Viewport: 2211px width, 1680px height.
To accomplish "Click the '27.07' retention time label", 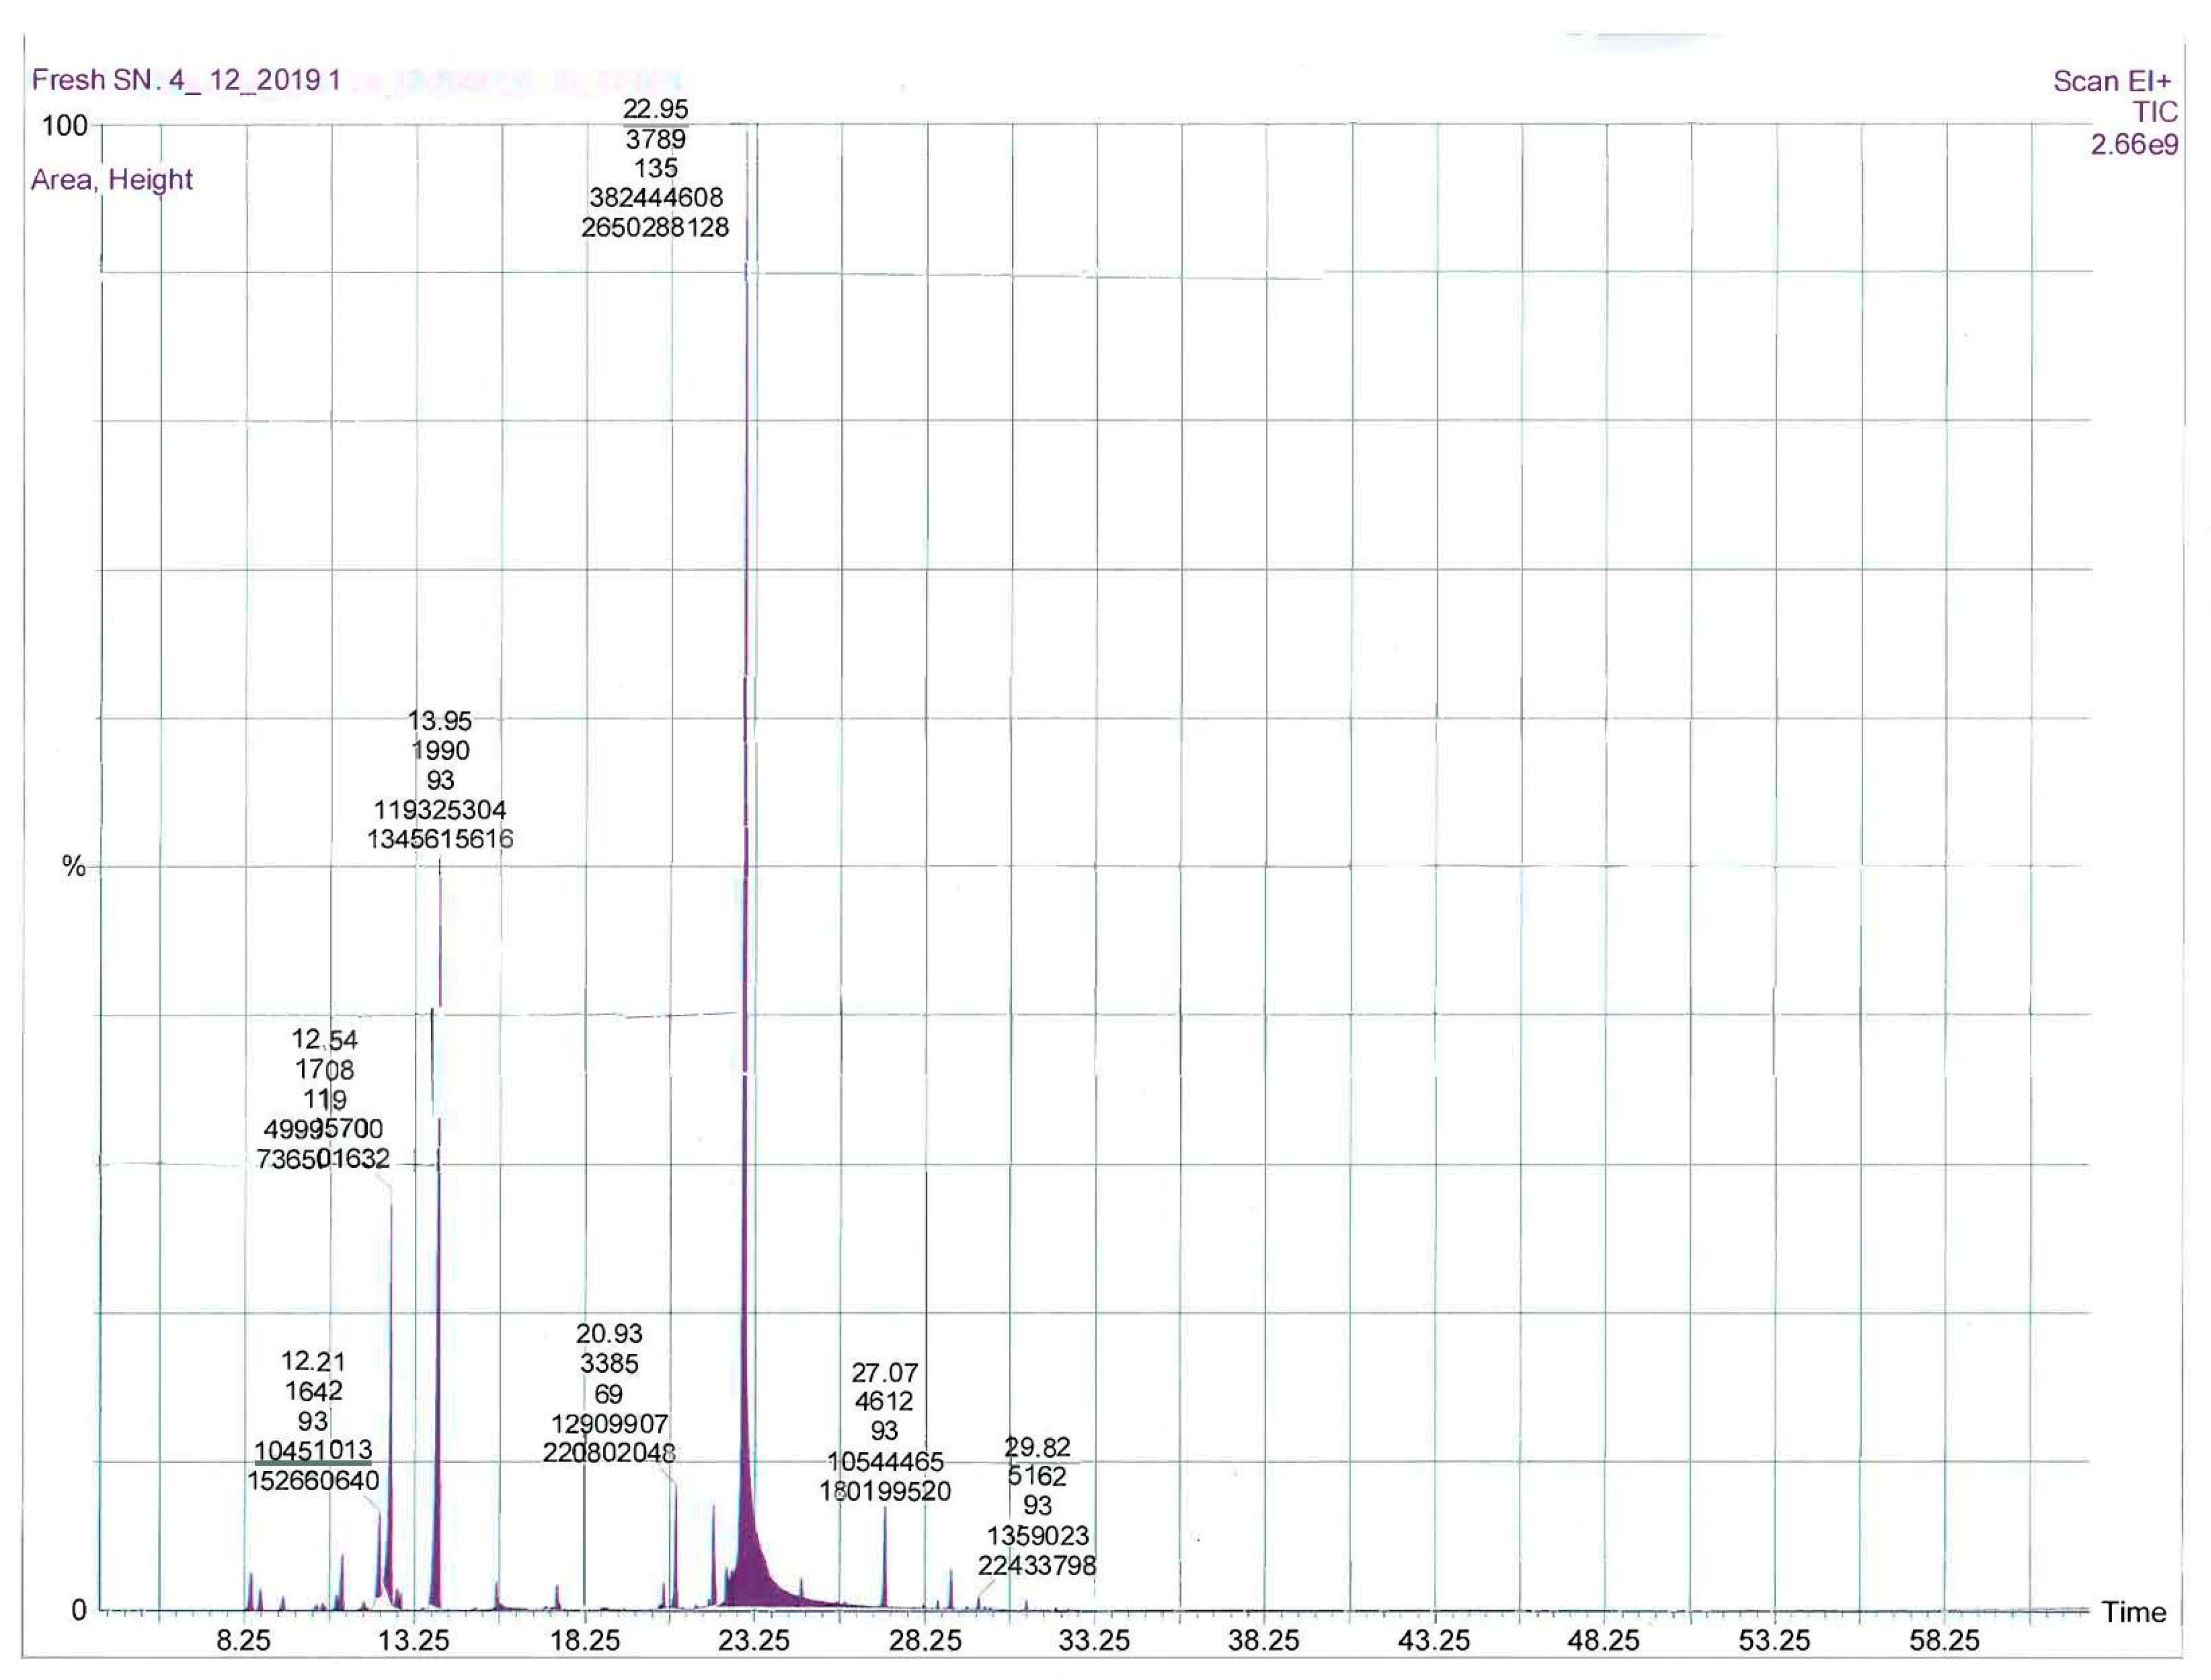I will coord(885,1373).
